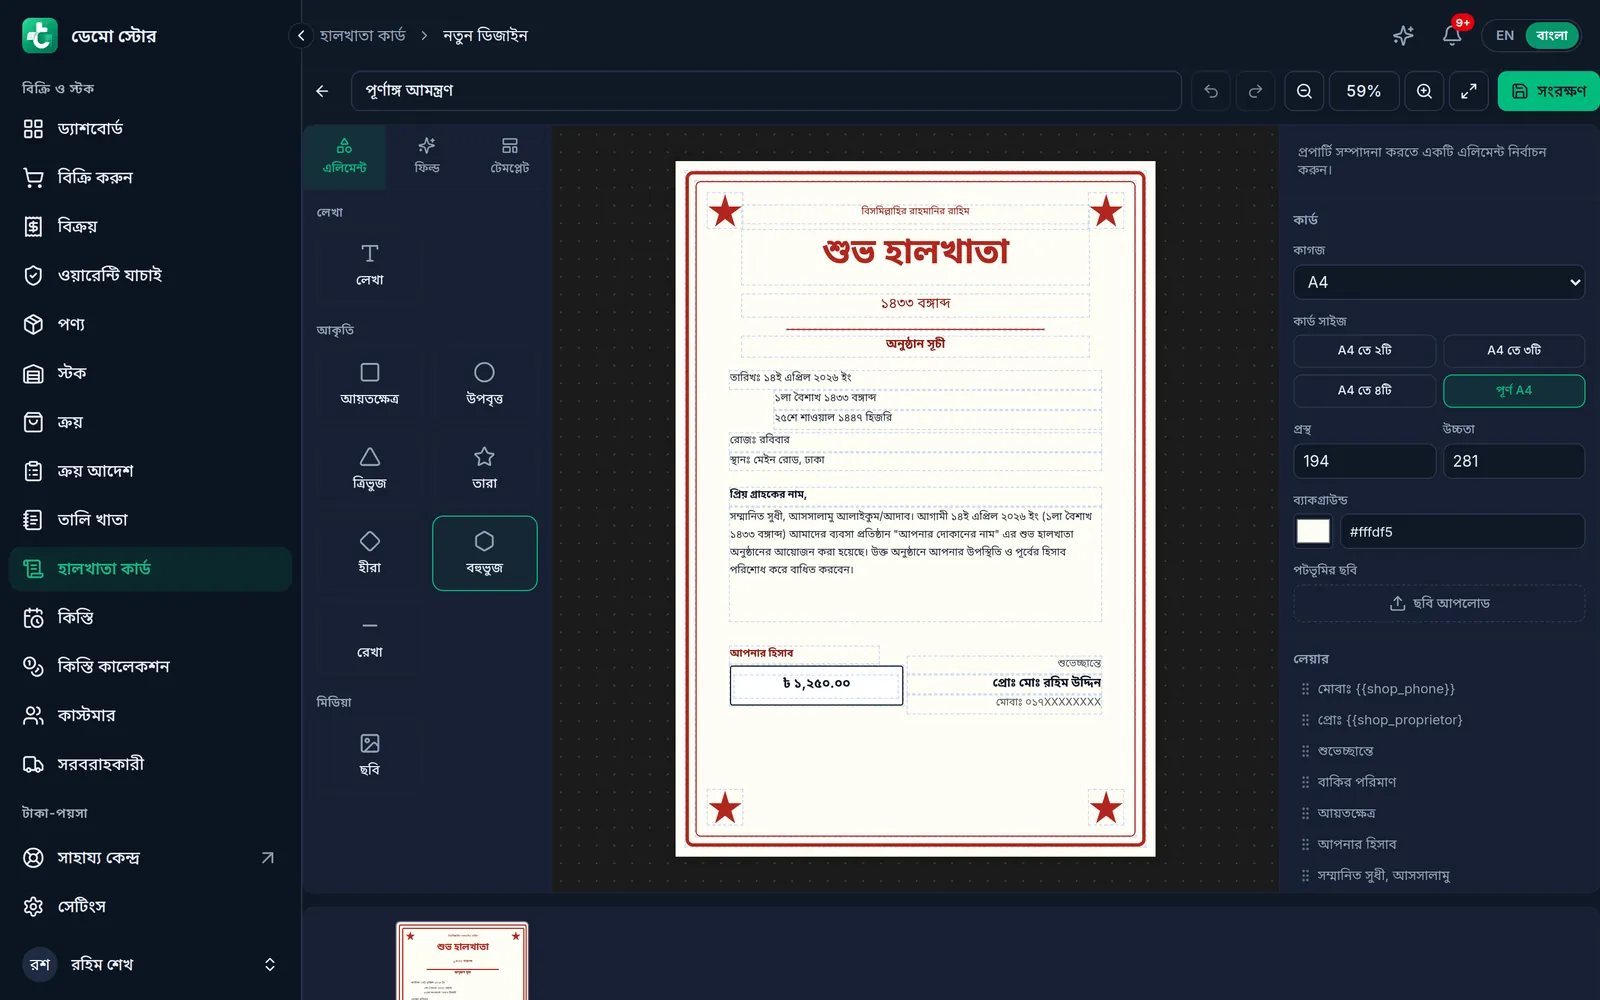1600x1000 pixels.
Task: Switch to the ফিল্ড tab
Action: point(427,156)
